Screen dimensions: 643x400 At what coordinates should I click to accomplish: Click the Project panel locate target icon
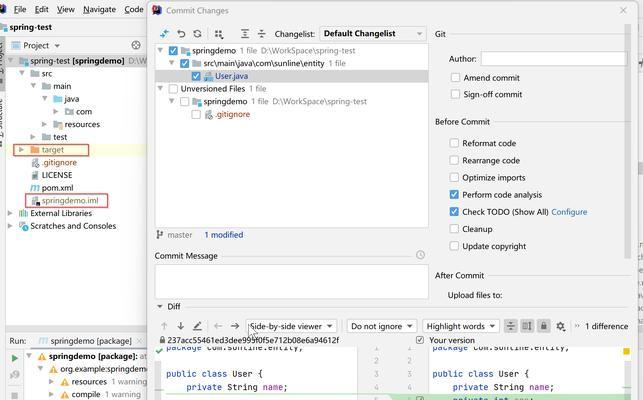coord(136,45)
